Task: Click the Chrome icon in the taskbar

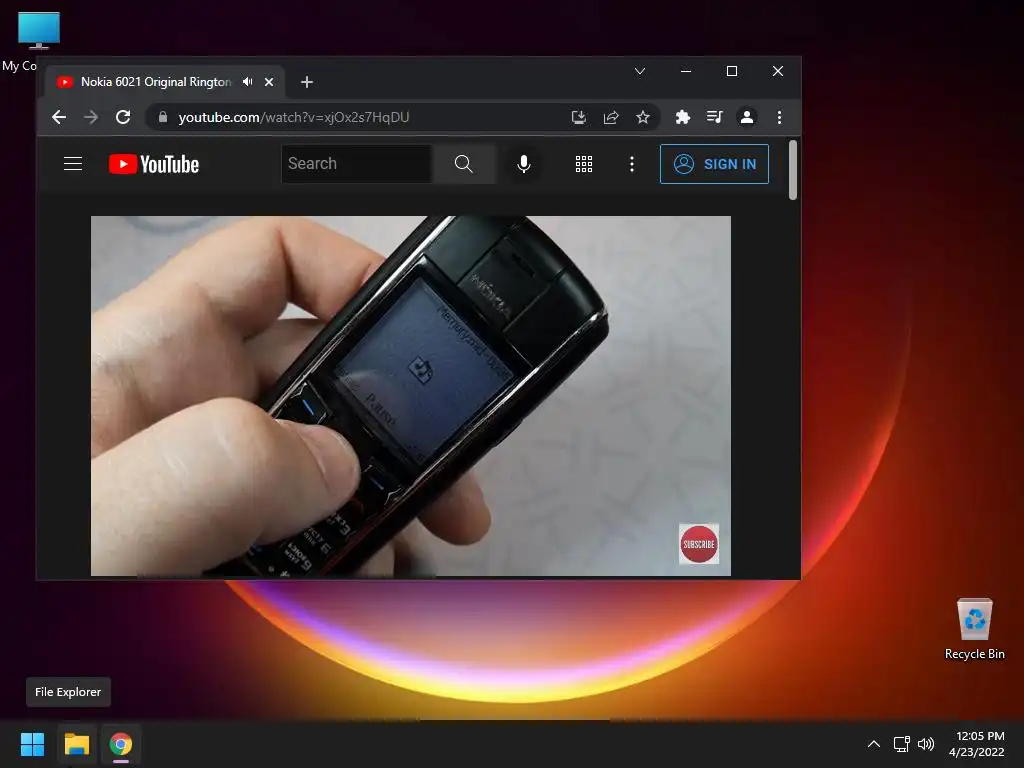Action: coord(121,744)
